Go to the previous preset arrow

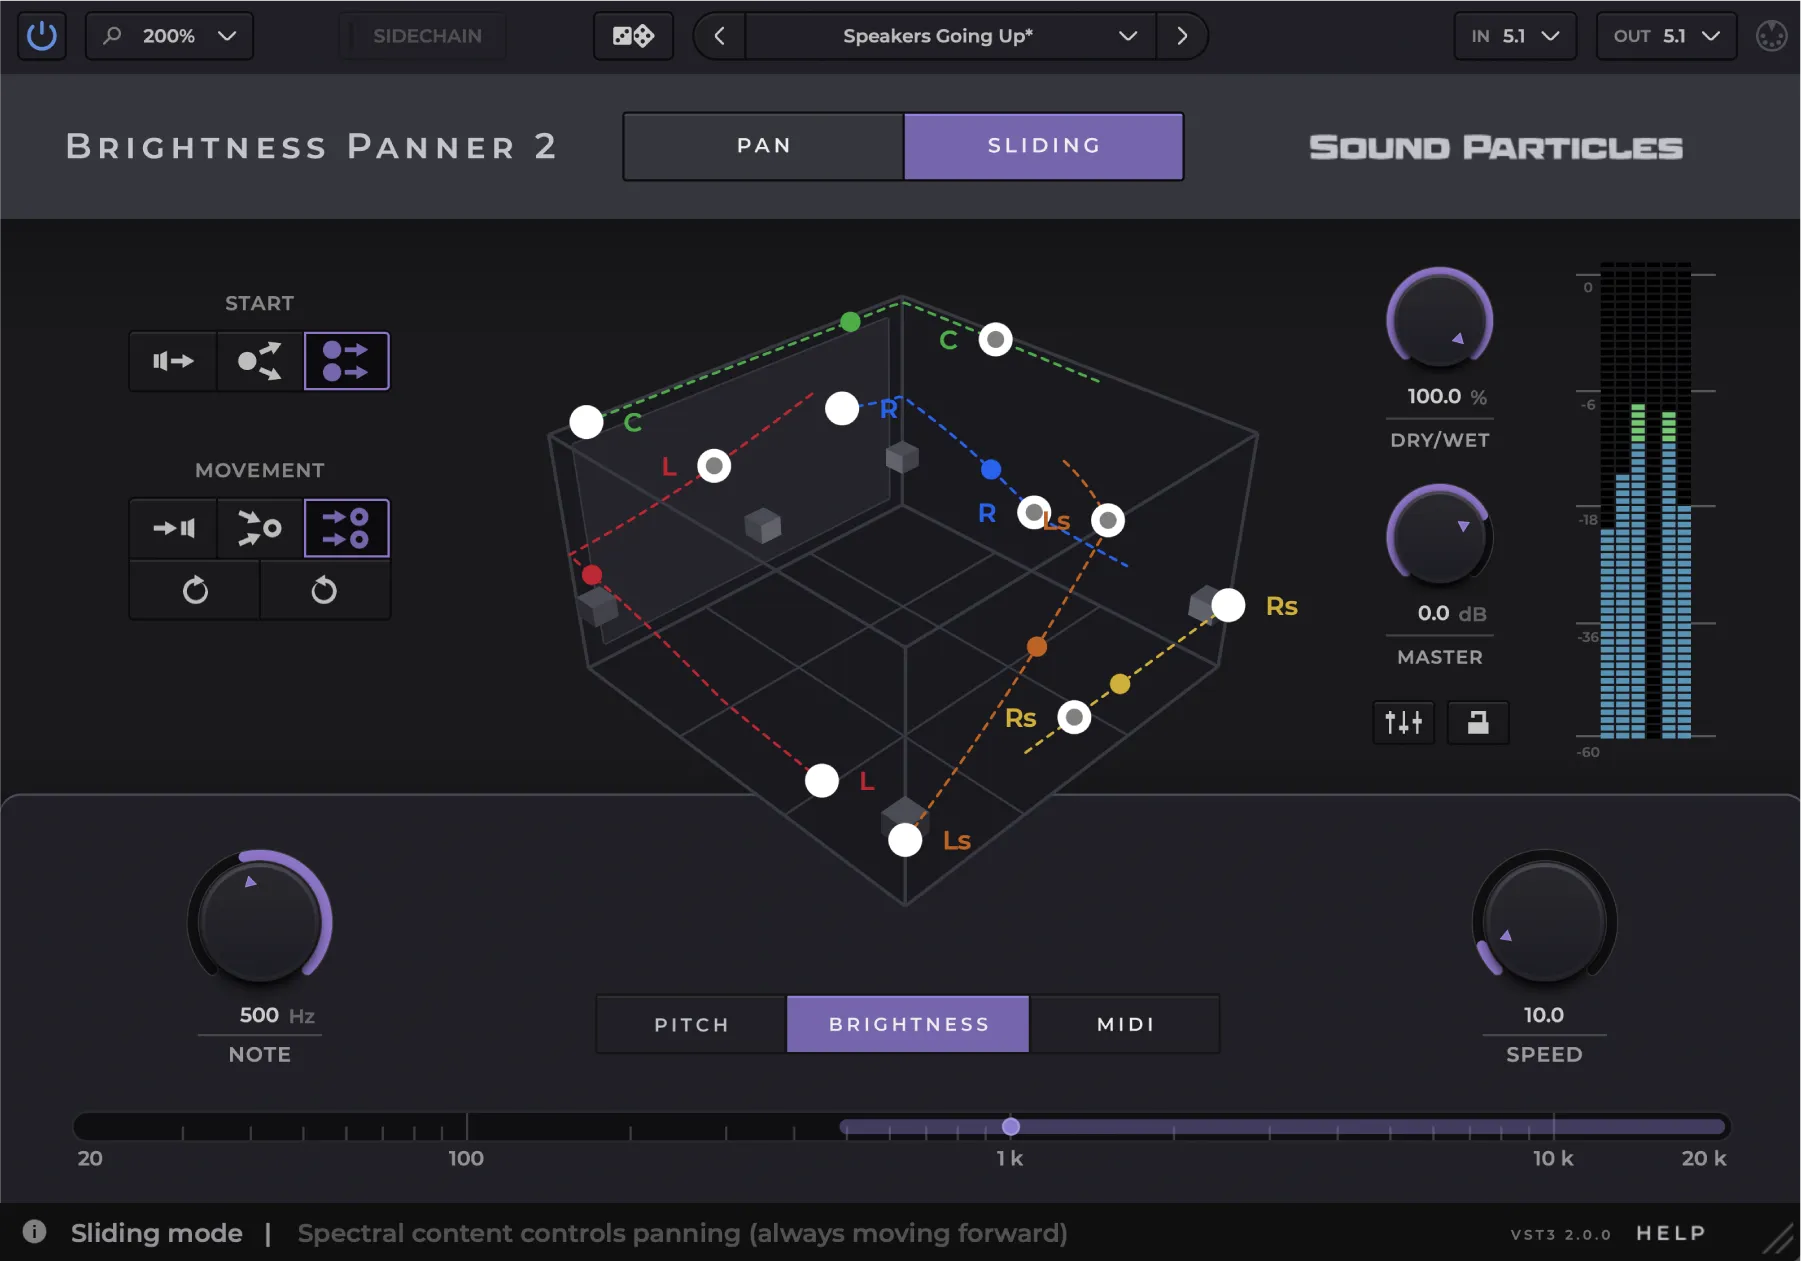720,36
